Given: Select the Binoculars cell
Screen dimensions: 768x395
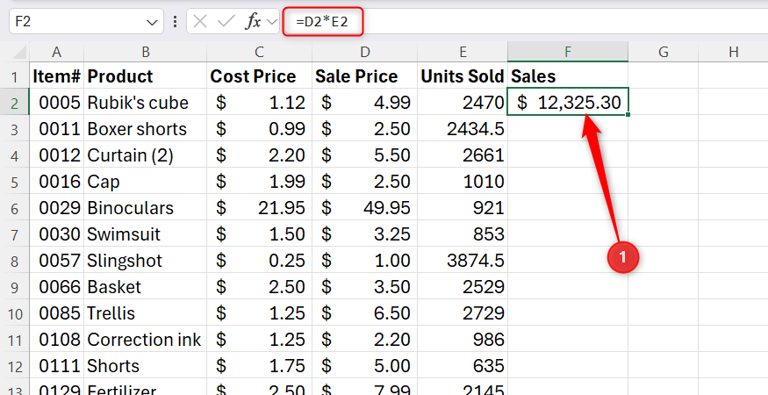Looking at the screenshot, I should pyautogui.click(x=145, y=208).
